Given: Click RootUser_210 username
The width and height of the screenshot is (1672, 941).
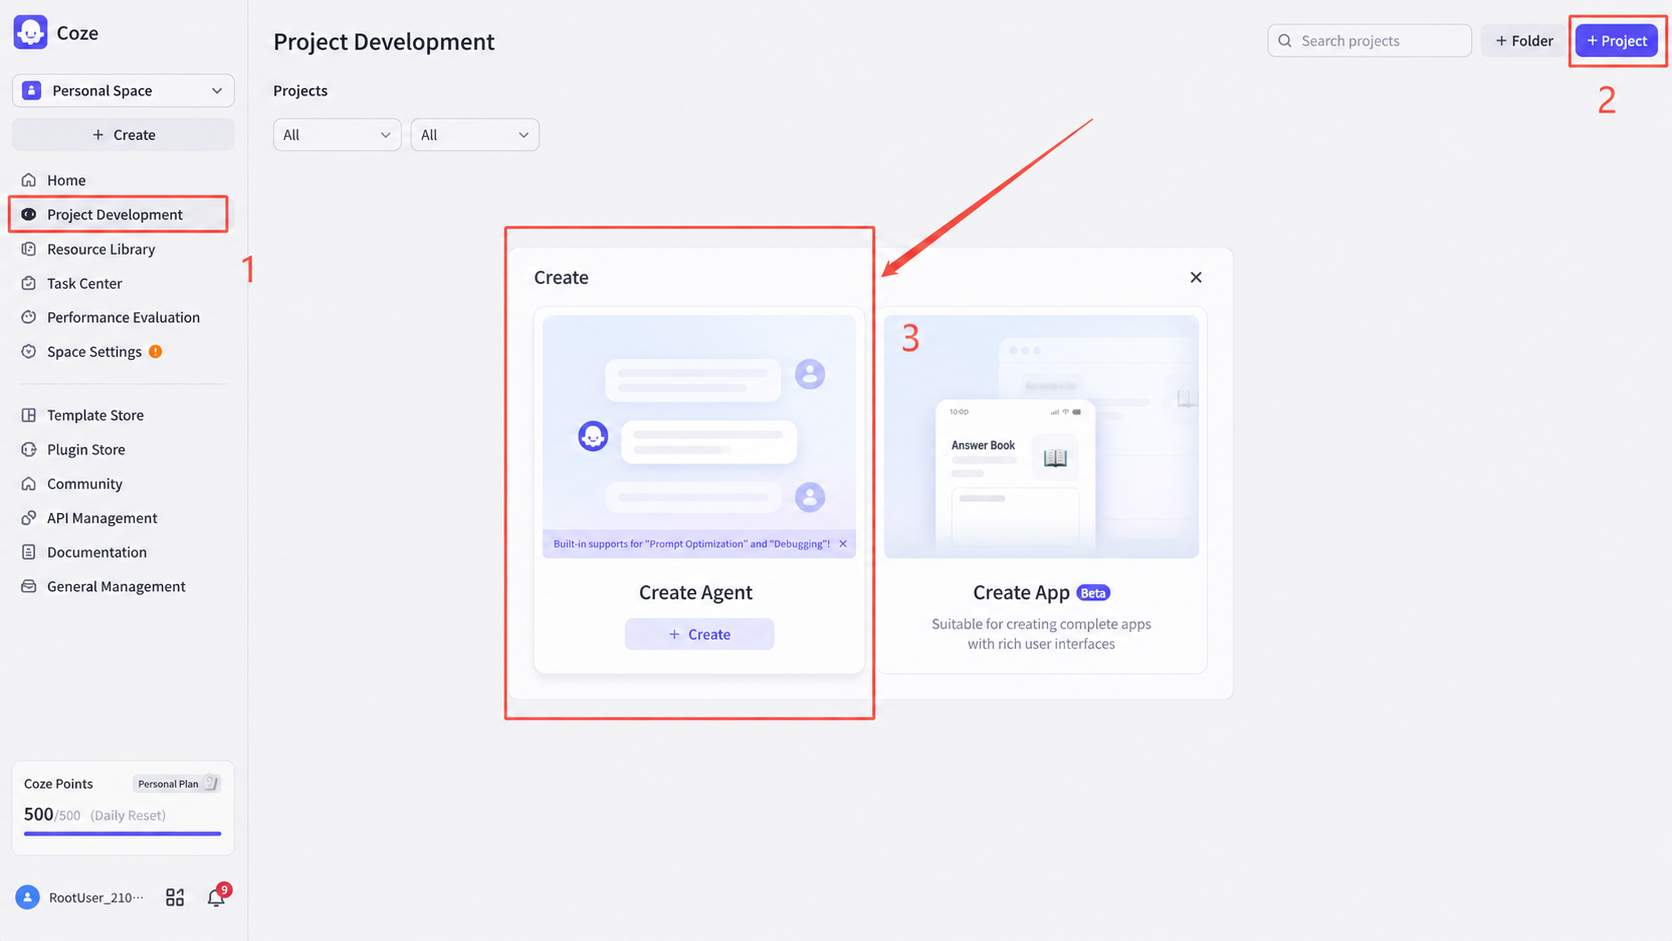Looking at the screenshot, I should click(96, 897).
